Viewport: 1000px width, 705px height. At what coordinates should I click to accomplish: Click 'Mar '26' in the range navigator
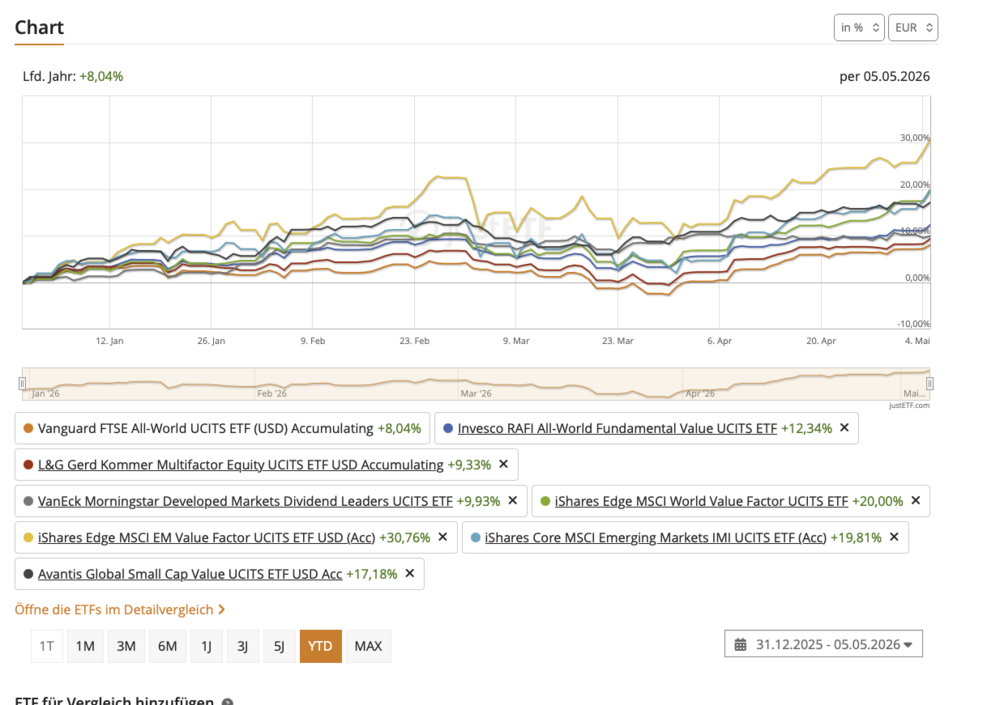[x=476, y=394]
